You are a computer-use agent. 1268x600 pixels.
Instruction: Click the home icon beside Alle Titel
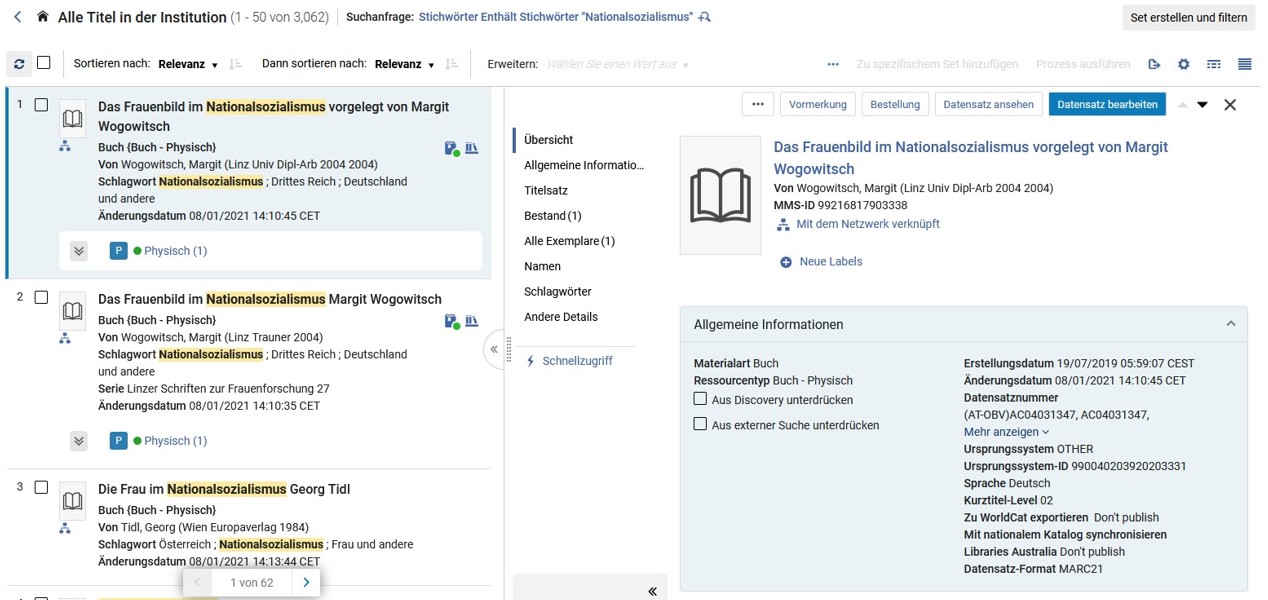tap(42, 17)
